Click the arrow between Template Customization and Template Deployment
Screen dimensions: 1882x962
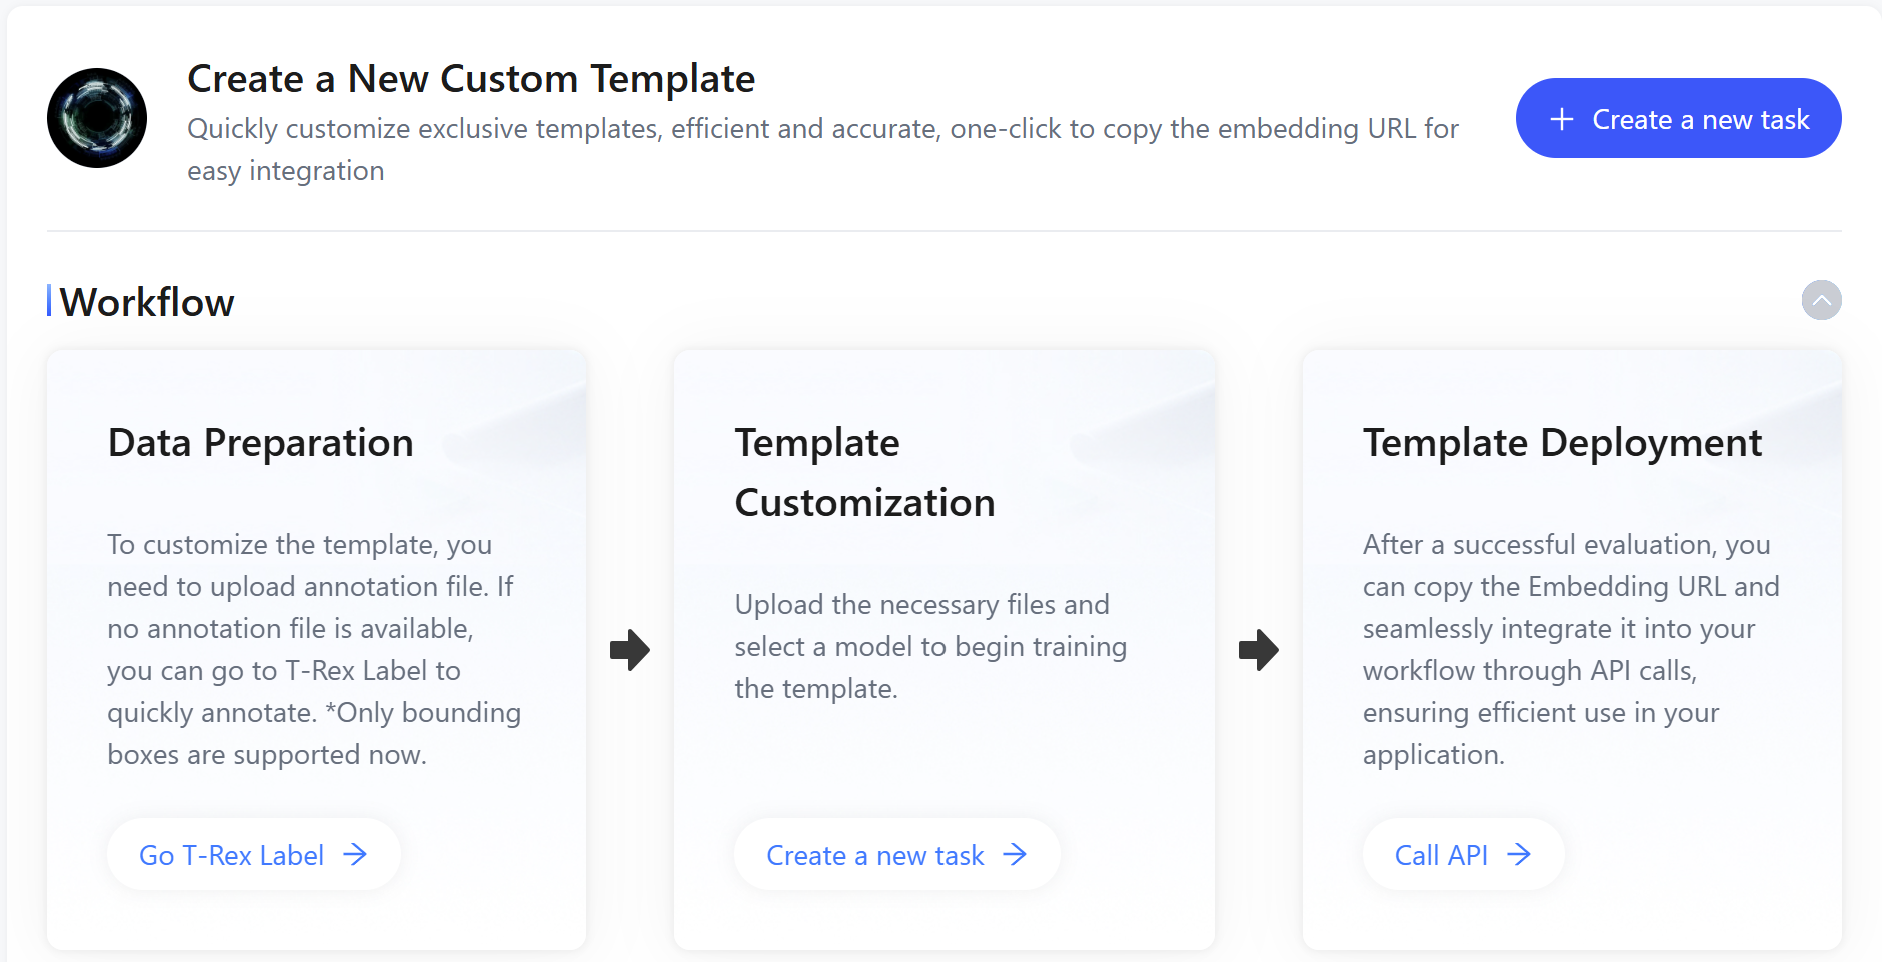pyautogui.click(x=1258, y=650)
